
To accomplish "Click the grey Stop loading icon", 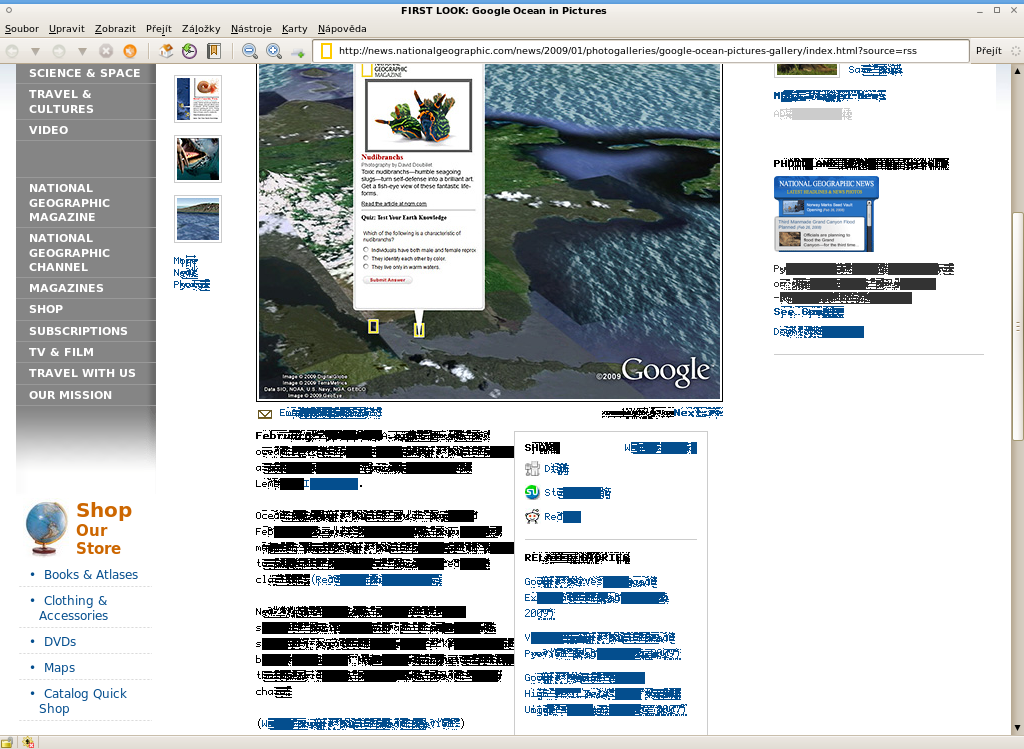I will tap(106, 51).
